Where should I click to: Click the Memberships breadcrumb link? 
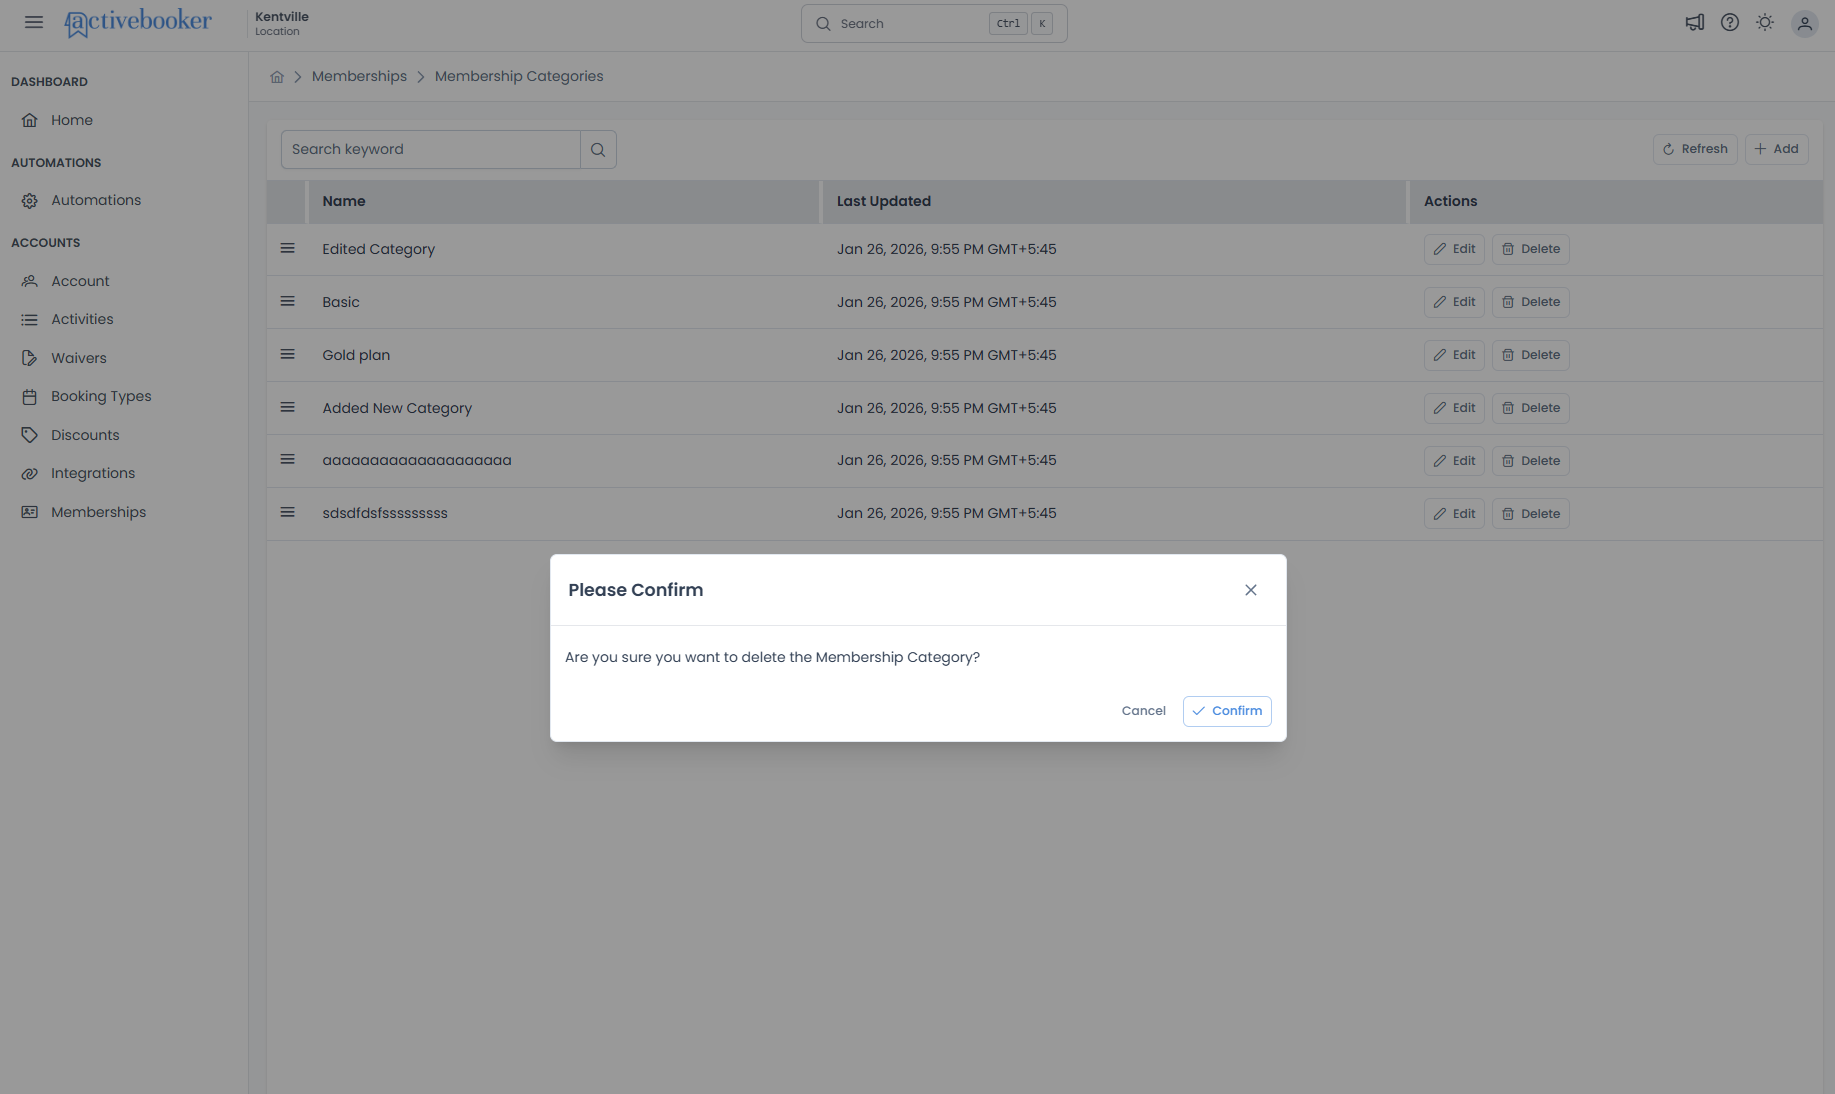[359, 76]
